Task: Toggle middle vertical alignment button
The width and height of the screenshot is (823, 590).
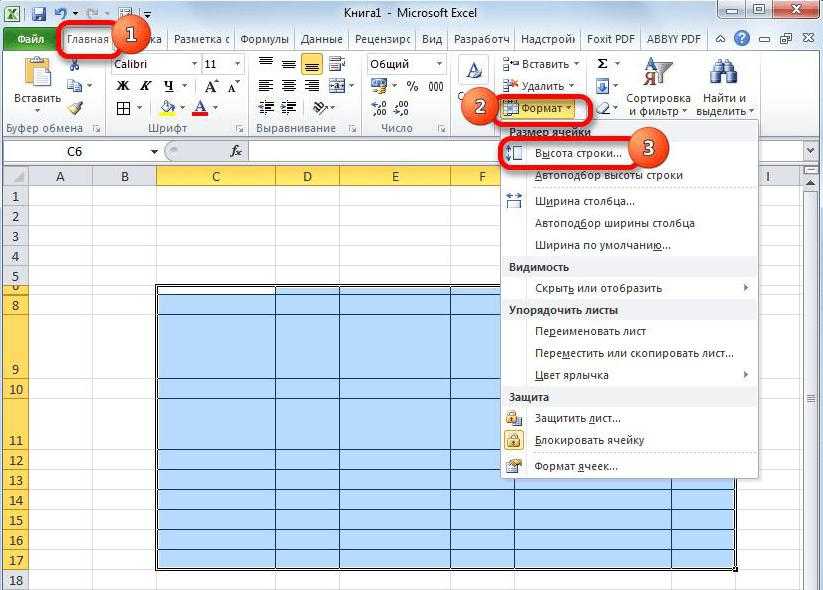Action: pyautogui.click(x=289, y=64)
